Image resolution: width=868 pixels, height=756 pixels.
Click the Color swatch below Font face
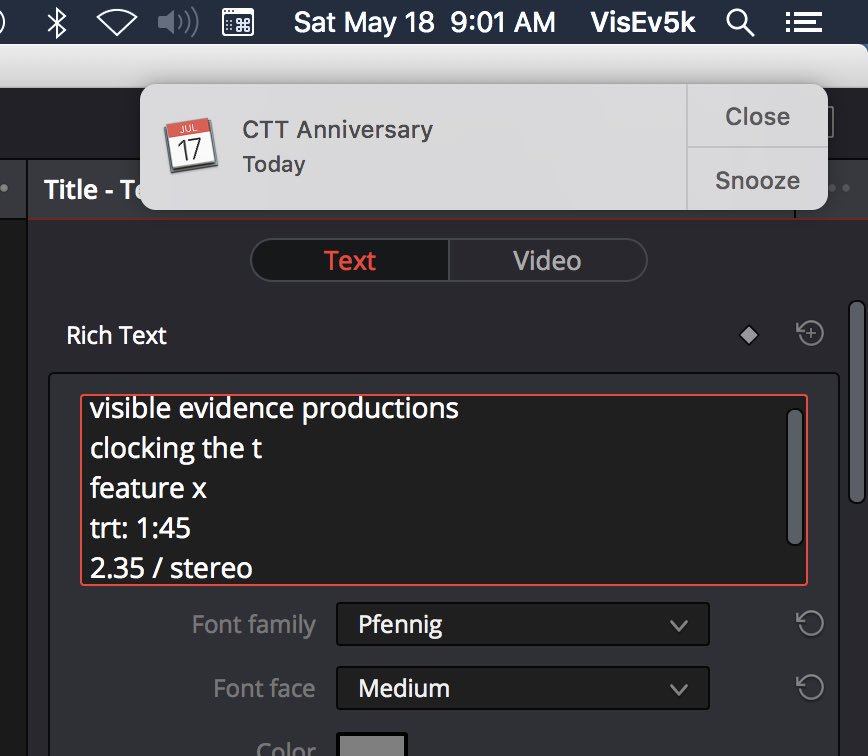373,746
